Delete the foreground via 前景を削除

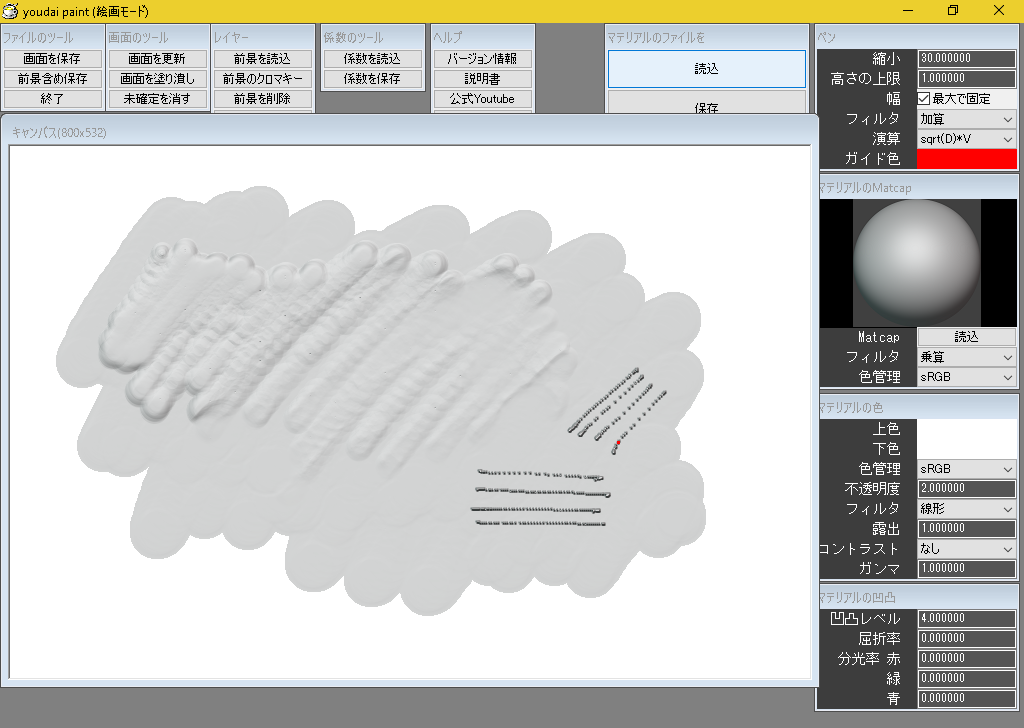[x=262, y=99]
